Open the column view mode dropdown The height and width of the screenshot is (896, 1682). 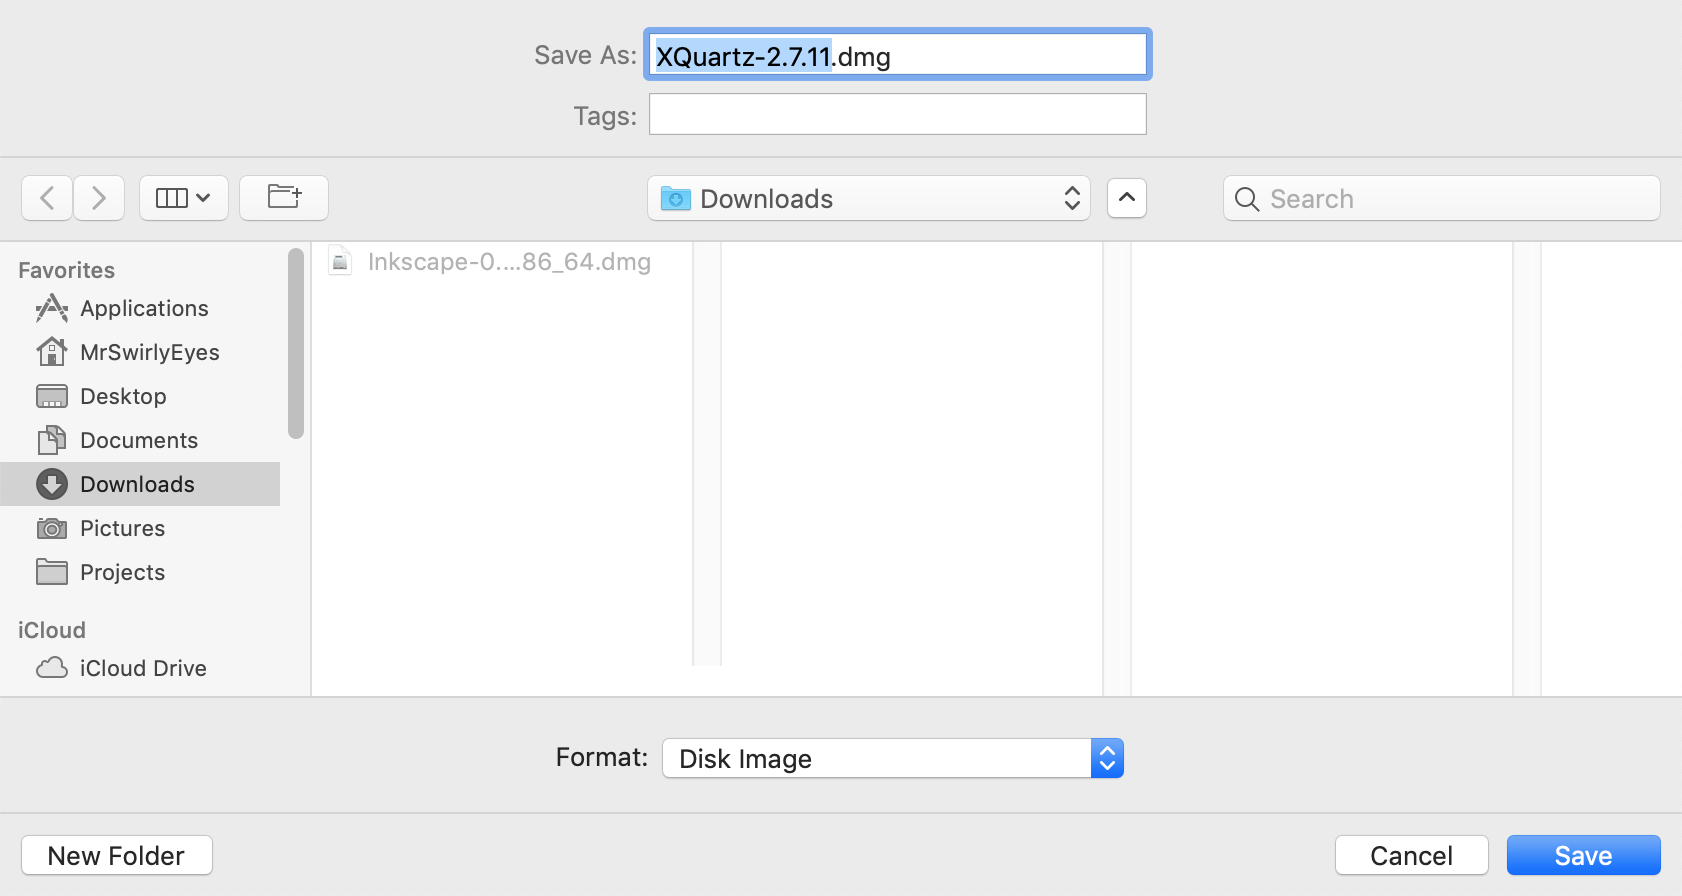coord(184,198)
